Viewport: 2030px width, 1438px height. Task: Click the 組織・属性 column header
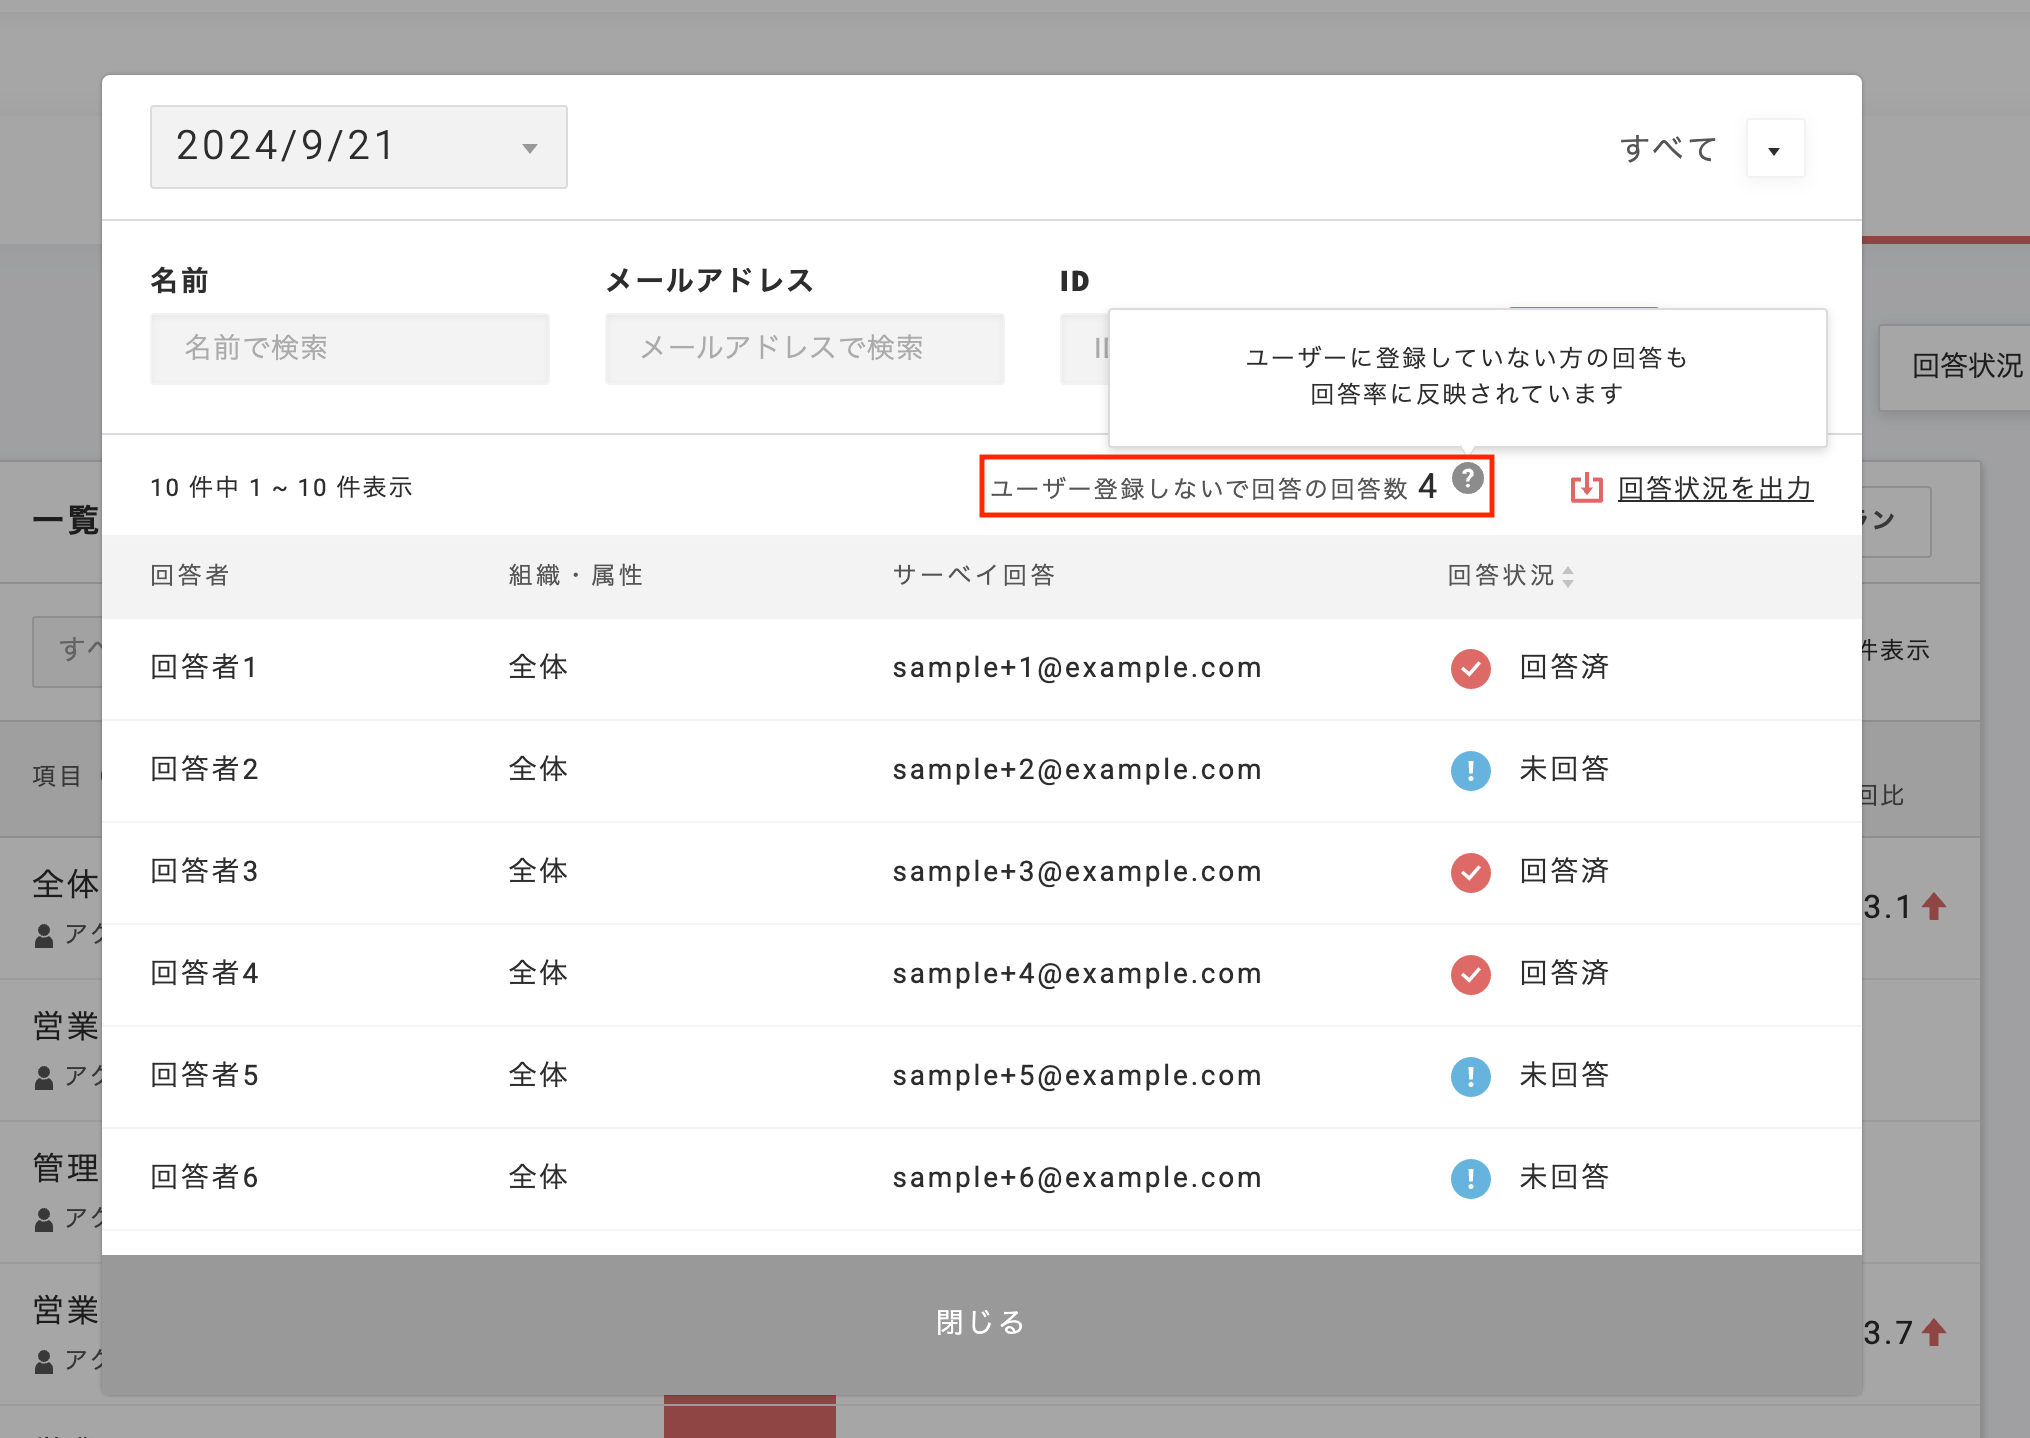coord(575,575)
